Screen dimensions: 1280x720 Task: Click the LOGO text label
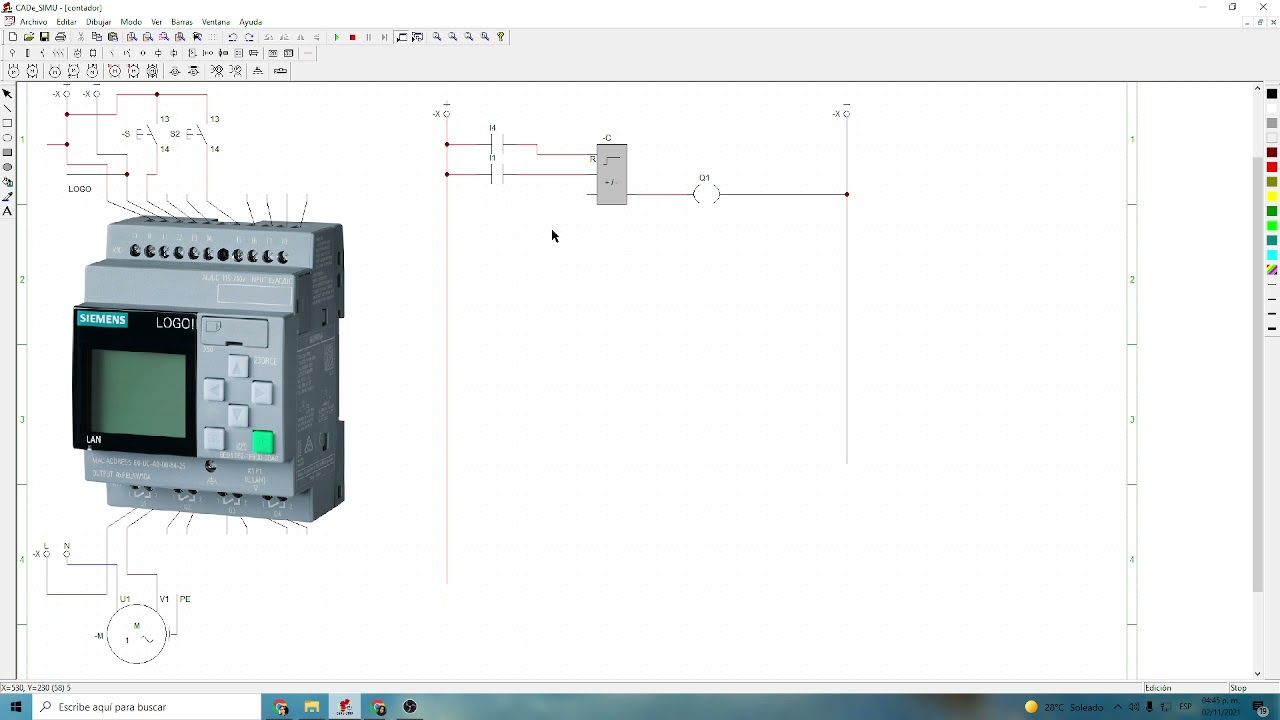80,189
